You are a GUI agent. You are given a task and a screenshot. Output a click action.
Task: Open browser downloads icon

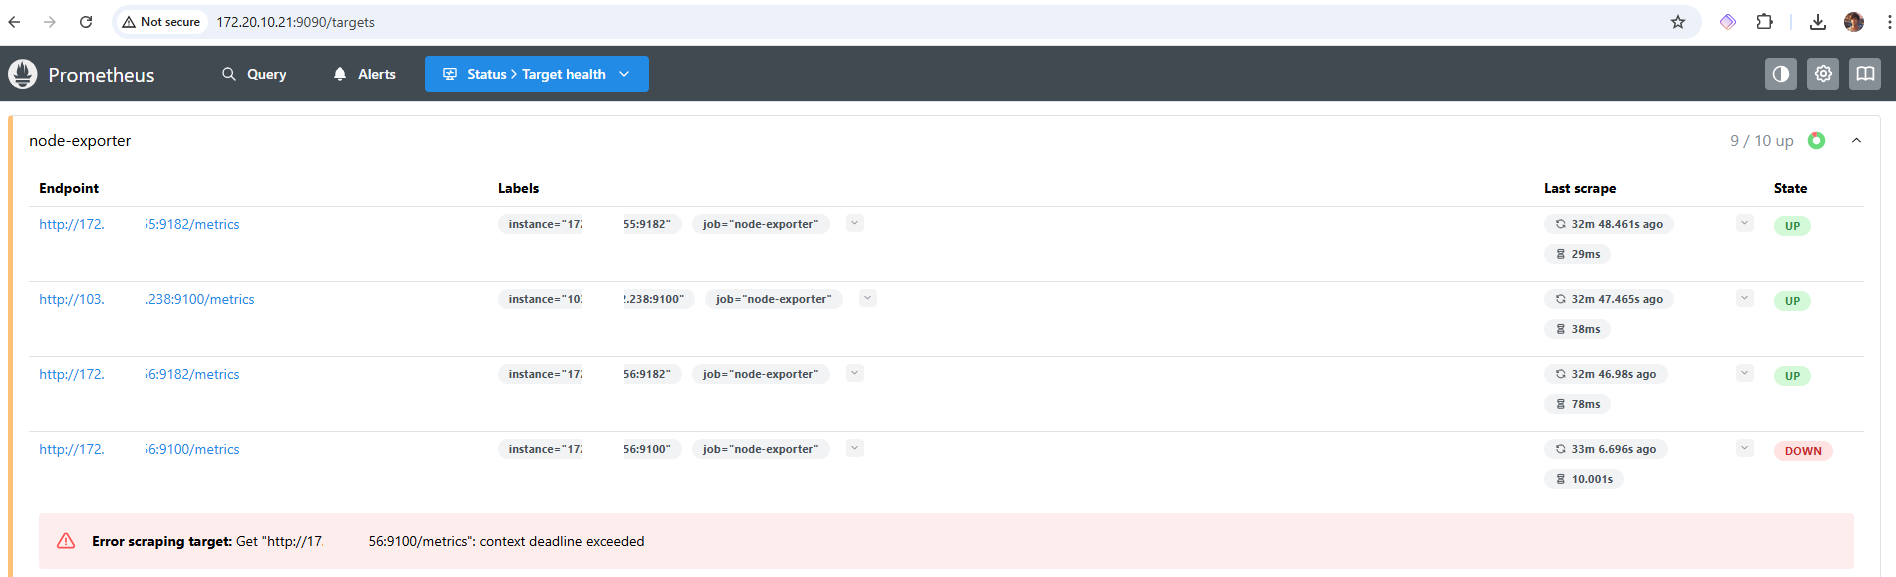1818,22
